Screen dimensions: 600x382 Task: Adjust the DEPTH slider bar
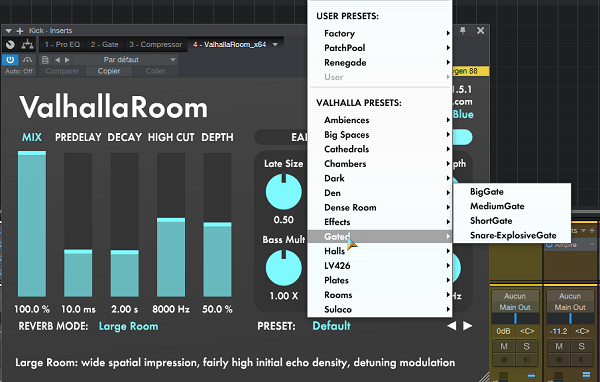coord(217,224)
